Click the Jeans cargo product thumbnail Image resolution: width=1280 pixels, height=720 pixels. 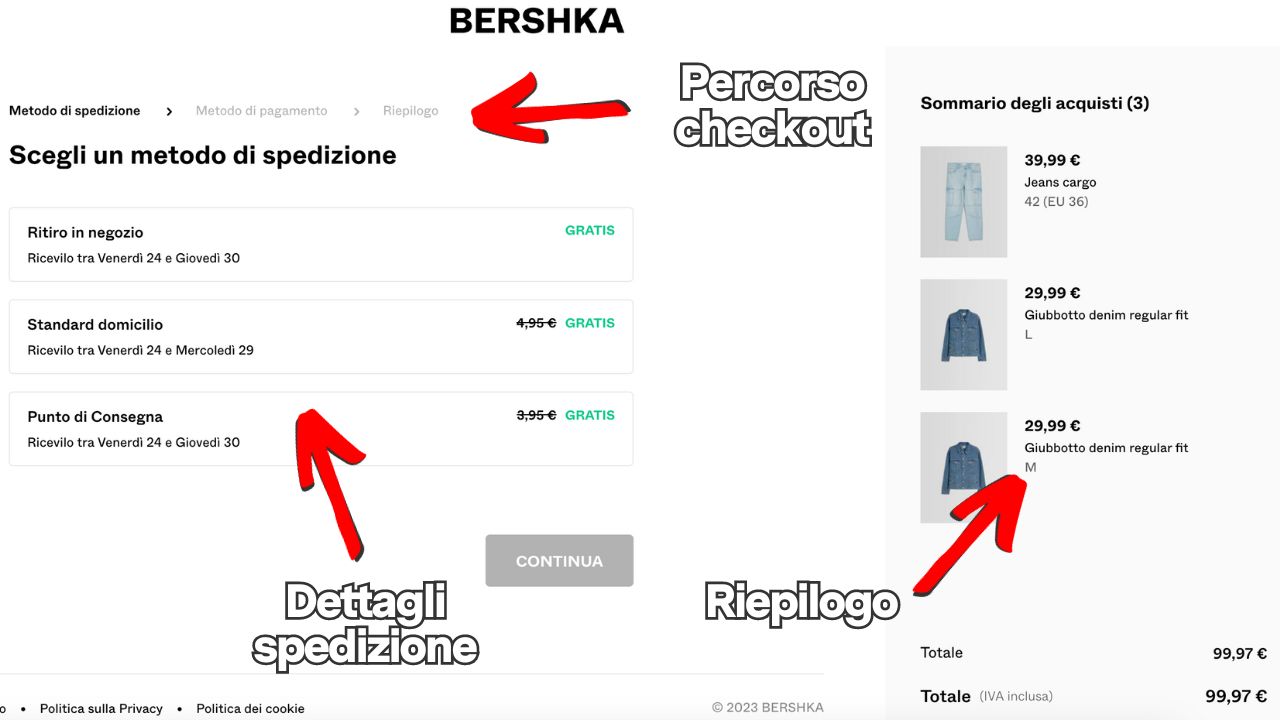point(962,202)
